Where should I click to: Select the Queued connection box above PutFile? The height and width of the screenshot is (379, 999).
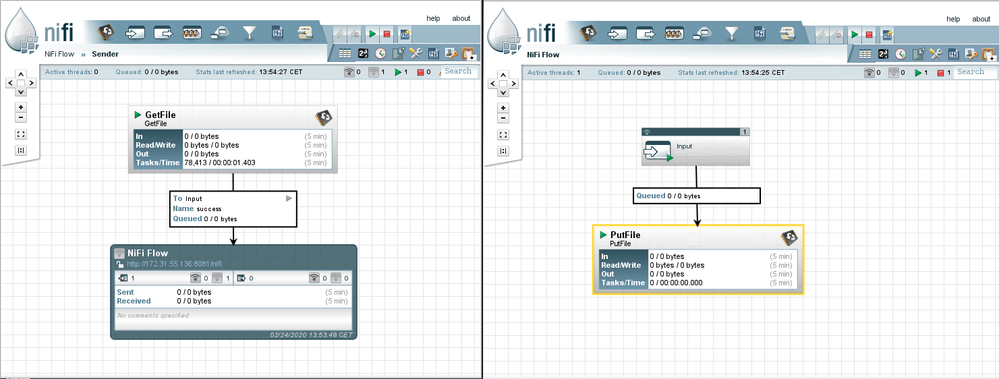(697, 196)
